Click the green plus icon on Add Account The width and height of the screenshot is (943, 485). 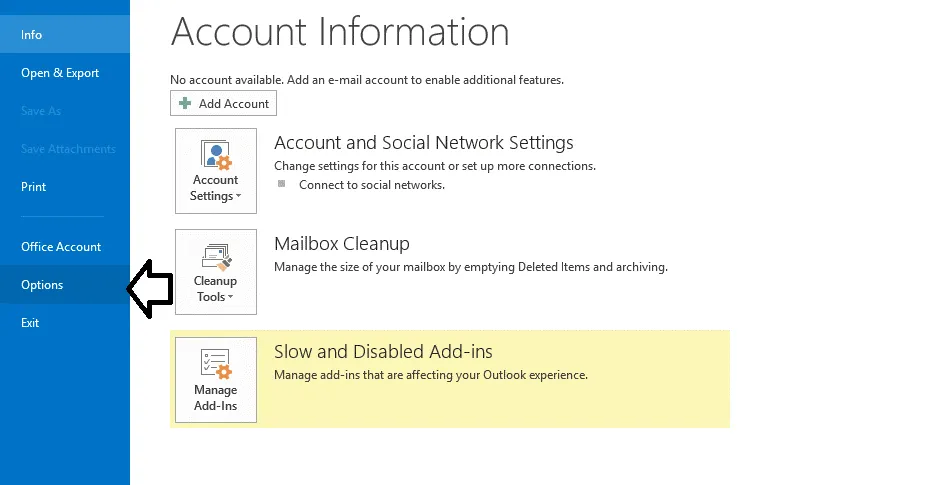pyautogui.click(x=185, y=103)
